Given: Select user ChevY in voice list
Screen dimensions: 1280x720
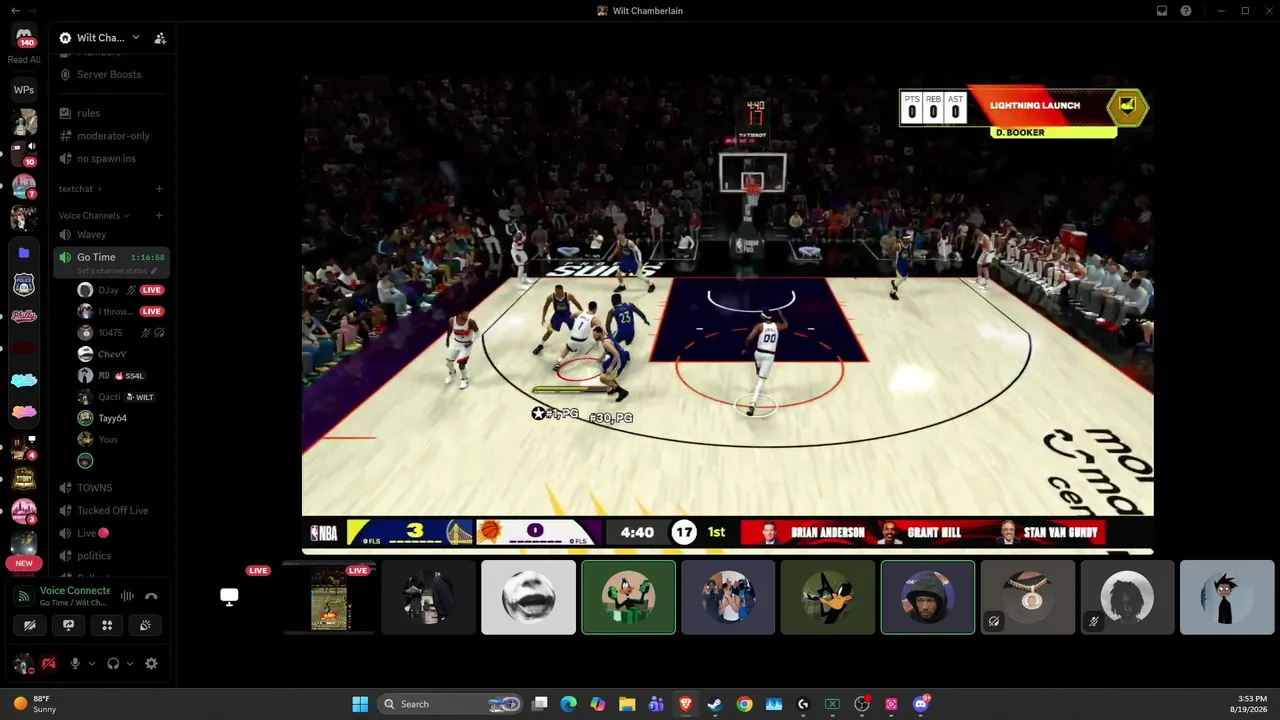Looking at the screenshot, I should [x=112, y=354].
